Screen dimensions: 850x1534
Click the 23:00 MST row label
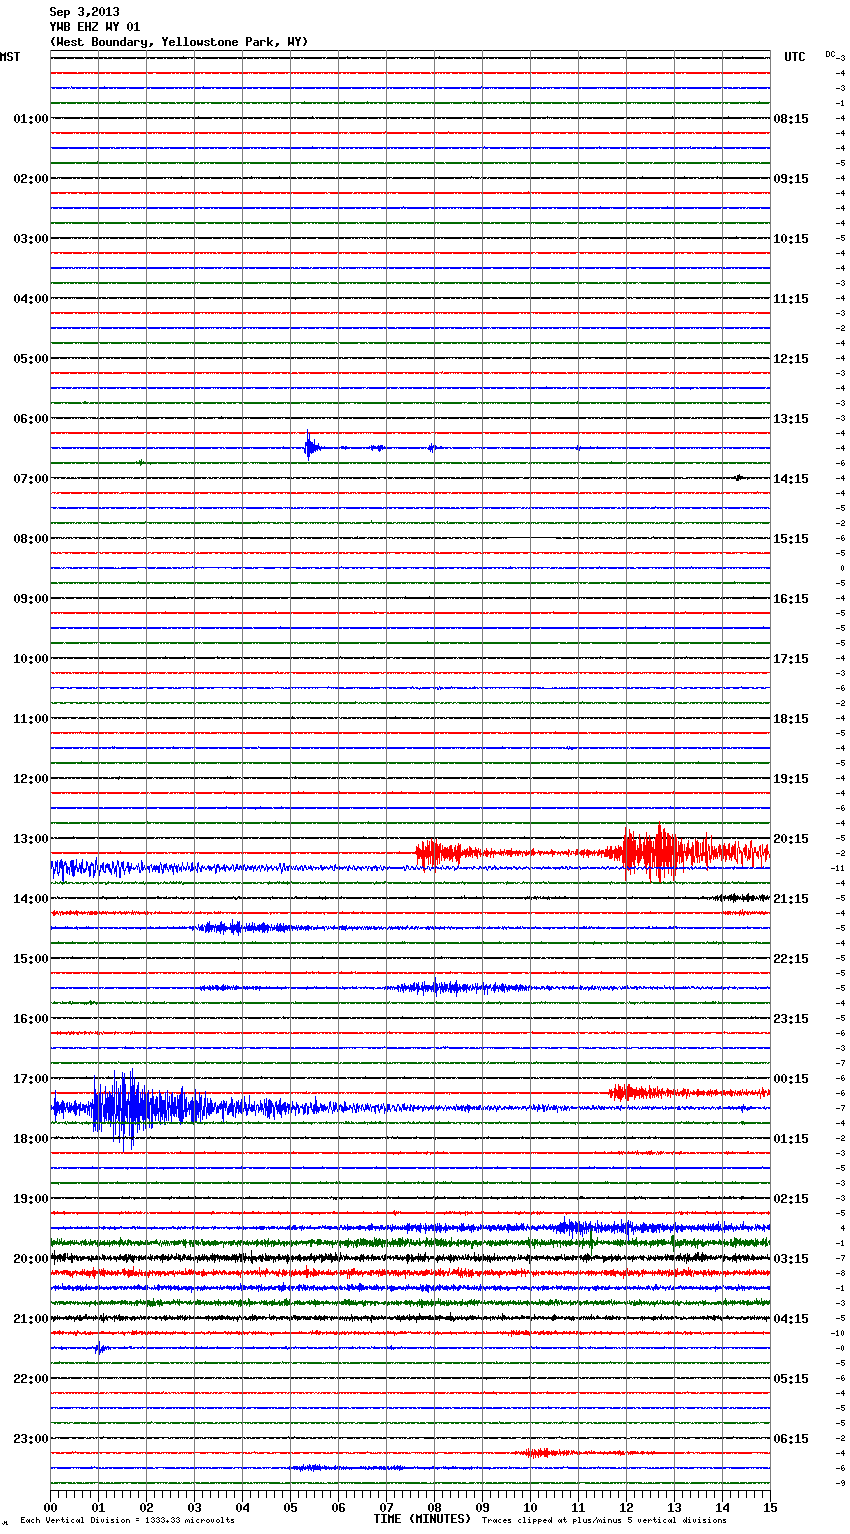point(31,1439)
